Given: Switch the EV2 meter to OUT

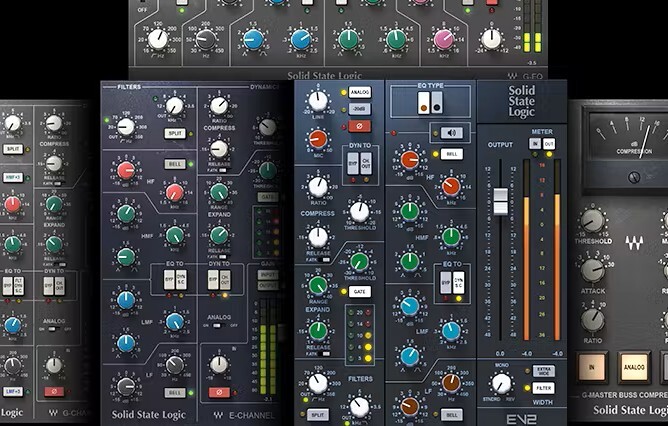Looking at the screenshot, I should (549, 144).
